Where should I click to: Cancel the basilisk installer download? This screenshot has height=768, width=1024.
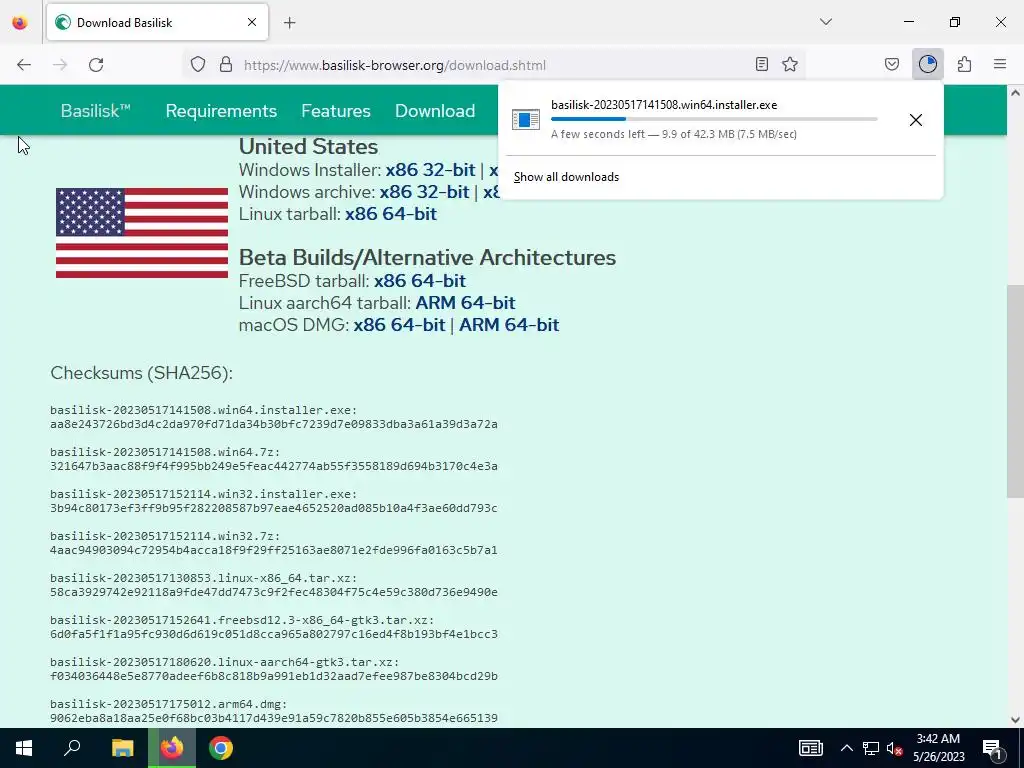click(916, 120)
